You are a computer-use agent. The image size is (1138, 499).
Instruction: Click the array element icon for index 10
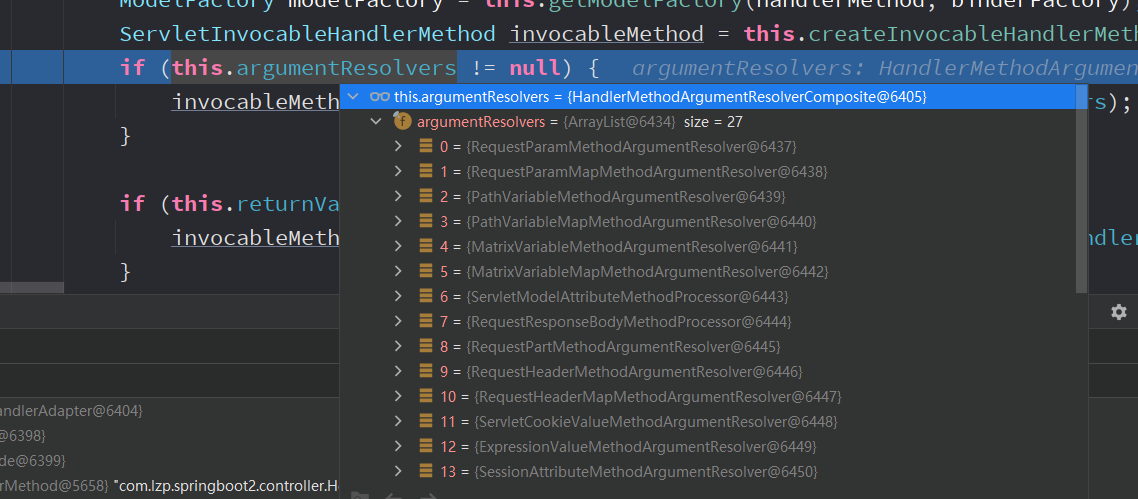pyautogui.click(x=427, y=397)
